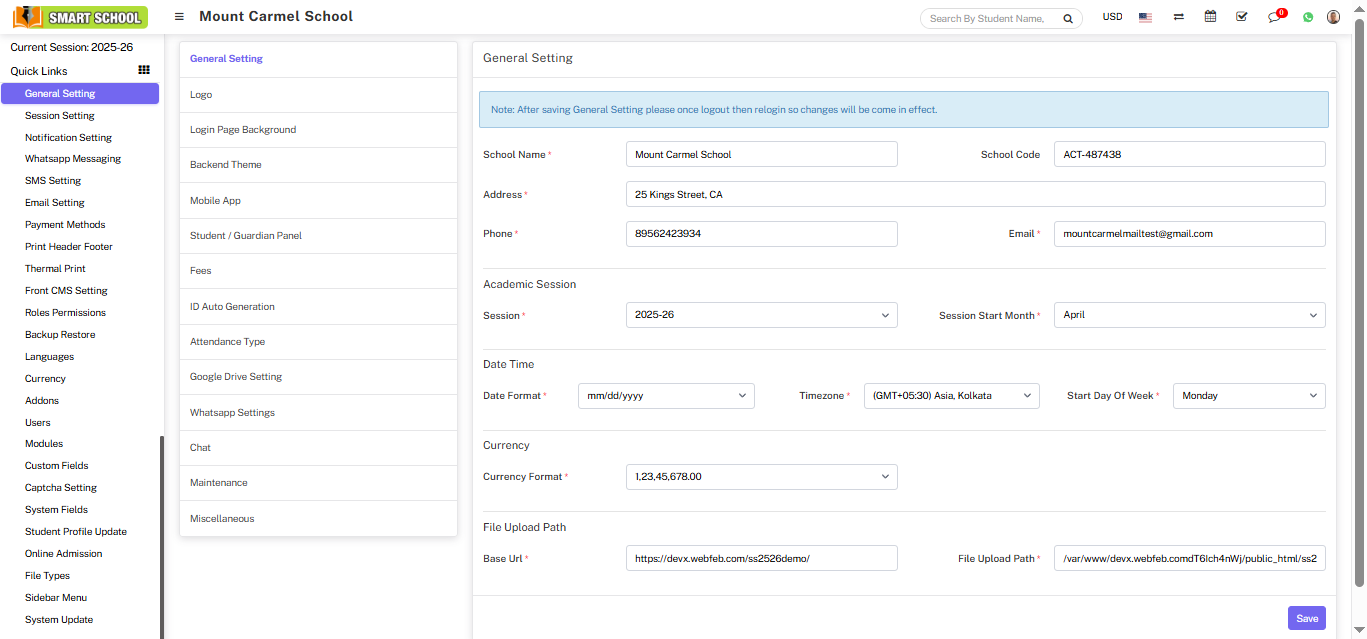Open the Session Start Month dropdown
The height and width of the screenshot is (639, 1367).
pyautogui.click(x=1189, y=315)
